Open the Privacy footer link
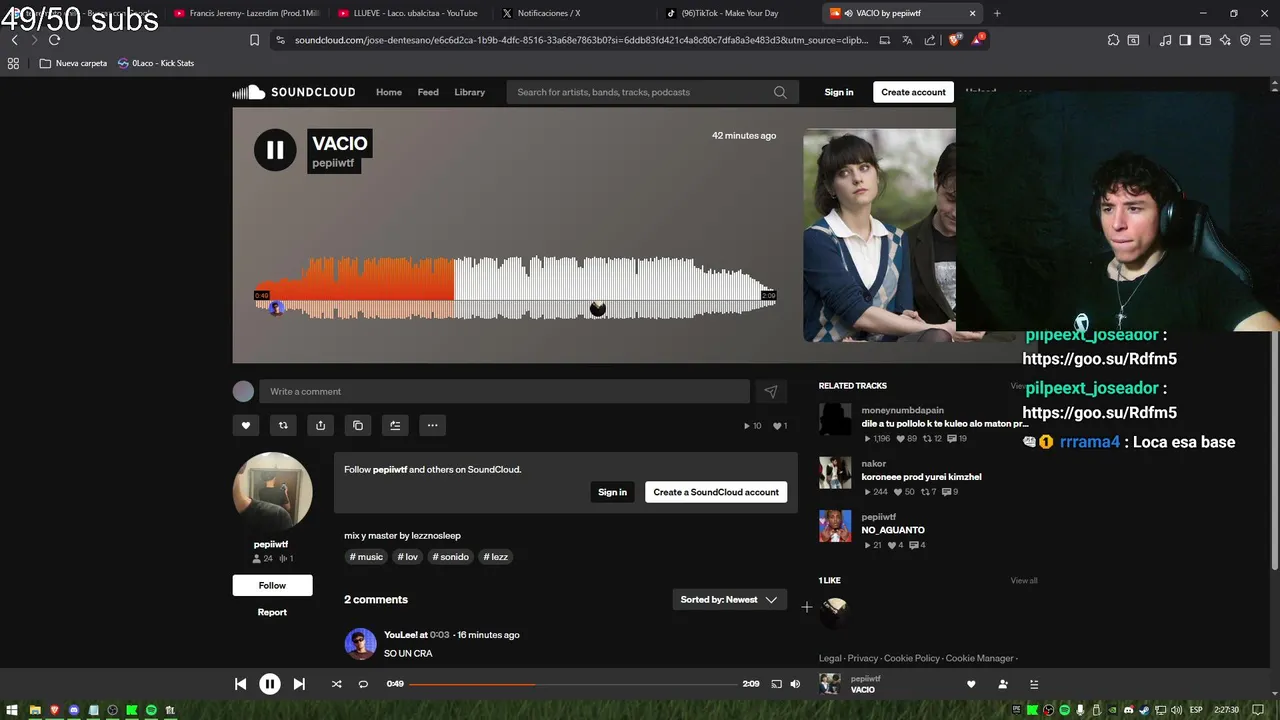The image size is (1280, 720). pyautogui.click(x=862, y=658)
